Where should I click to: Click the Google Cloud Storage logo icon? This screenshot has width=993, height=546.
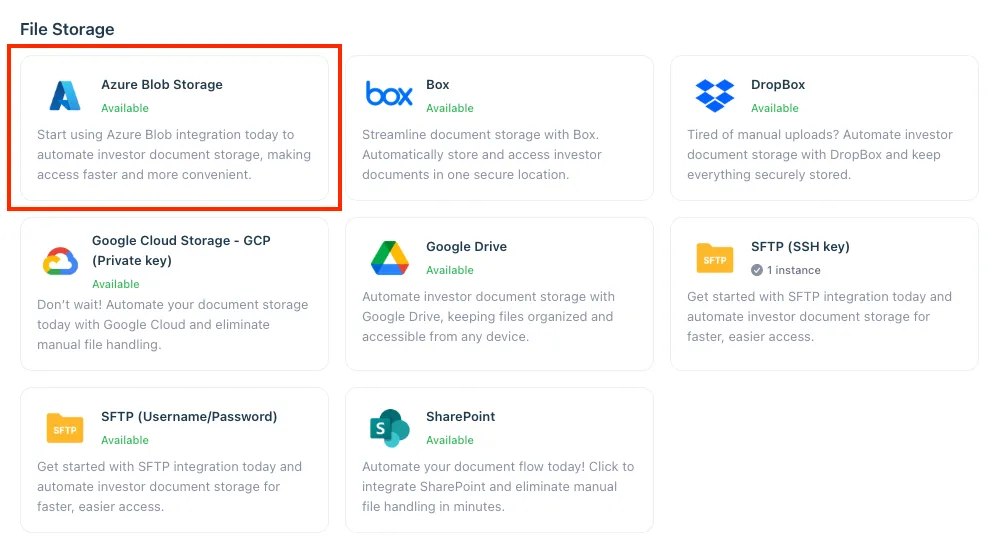pyautogui.click(x=61, y=261)
